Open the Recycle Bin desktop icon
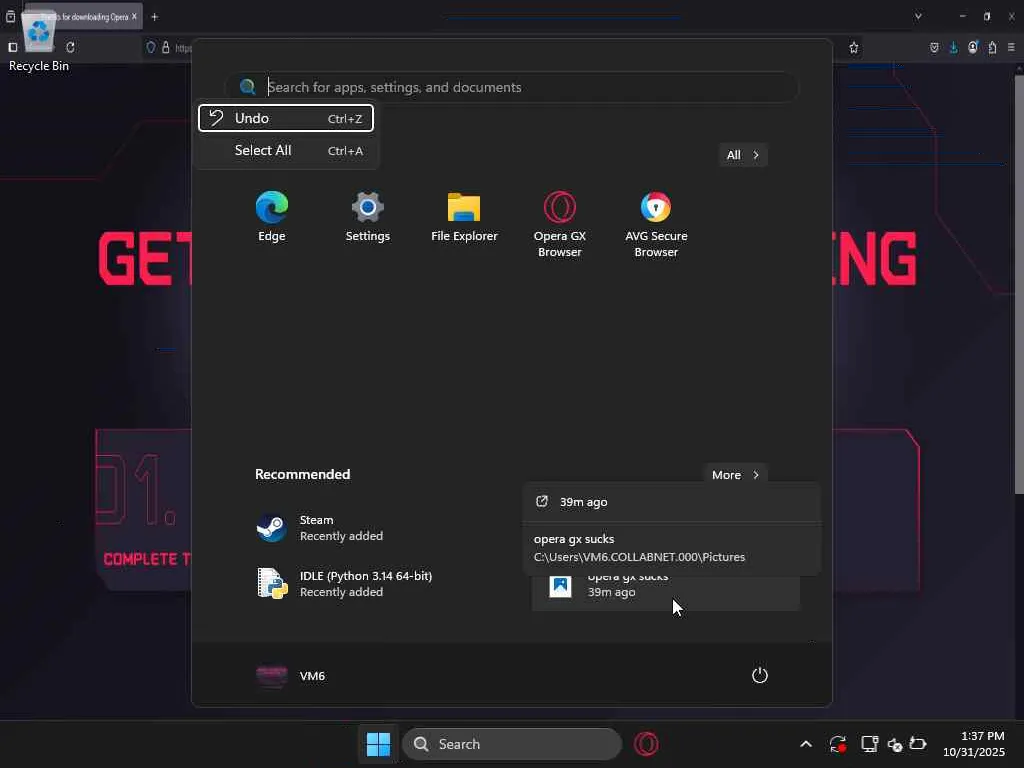 (x=39, y=40)
